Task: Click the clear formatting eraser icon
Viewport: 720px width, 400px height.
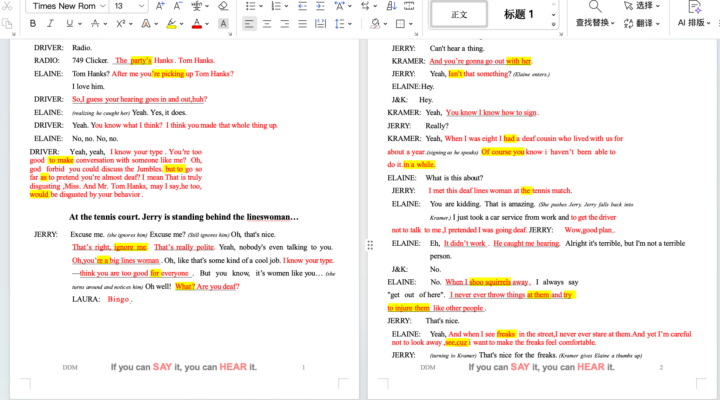Action: tap(223, 5)
